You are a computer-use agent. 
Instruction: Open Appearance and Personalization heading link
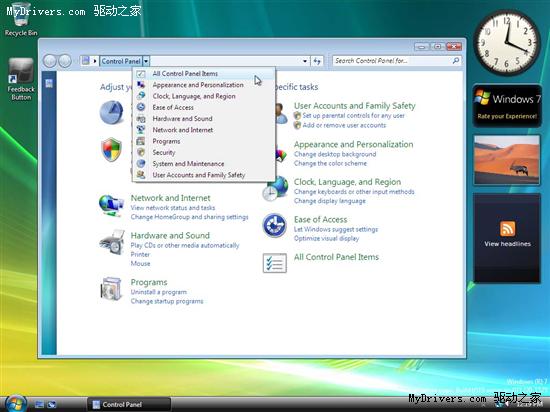click(354, 144)
